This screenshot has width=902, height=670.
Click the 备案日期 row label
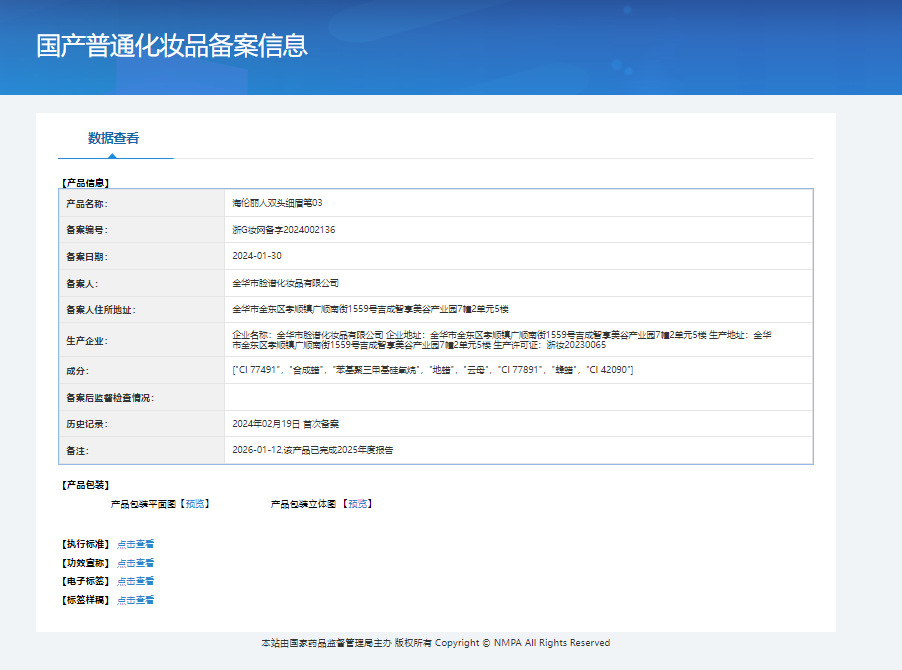pyautogui.click(x=87, y=256)
